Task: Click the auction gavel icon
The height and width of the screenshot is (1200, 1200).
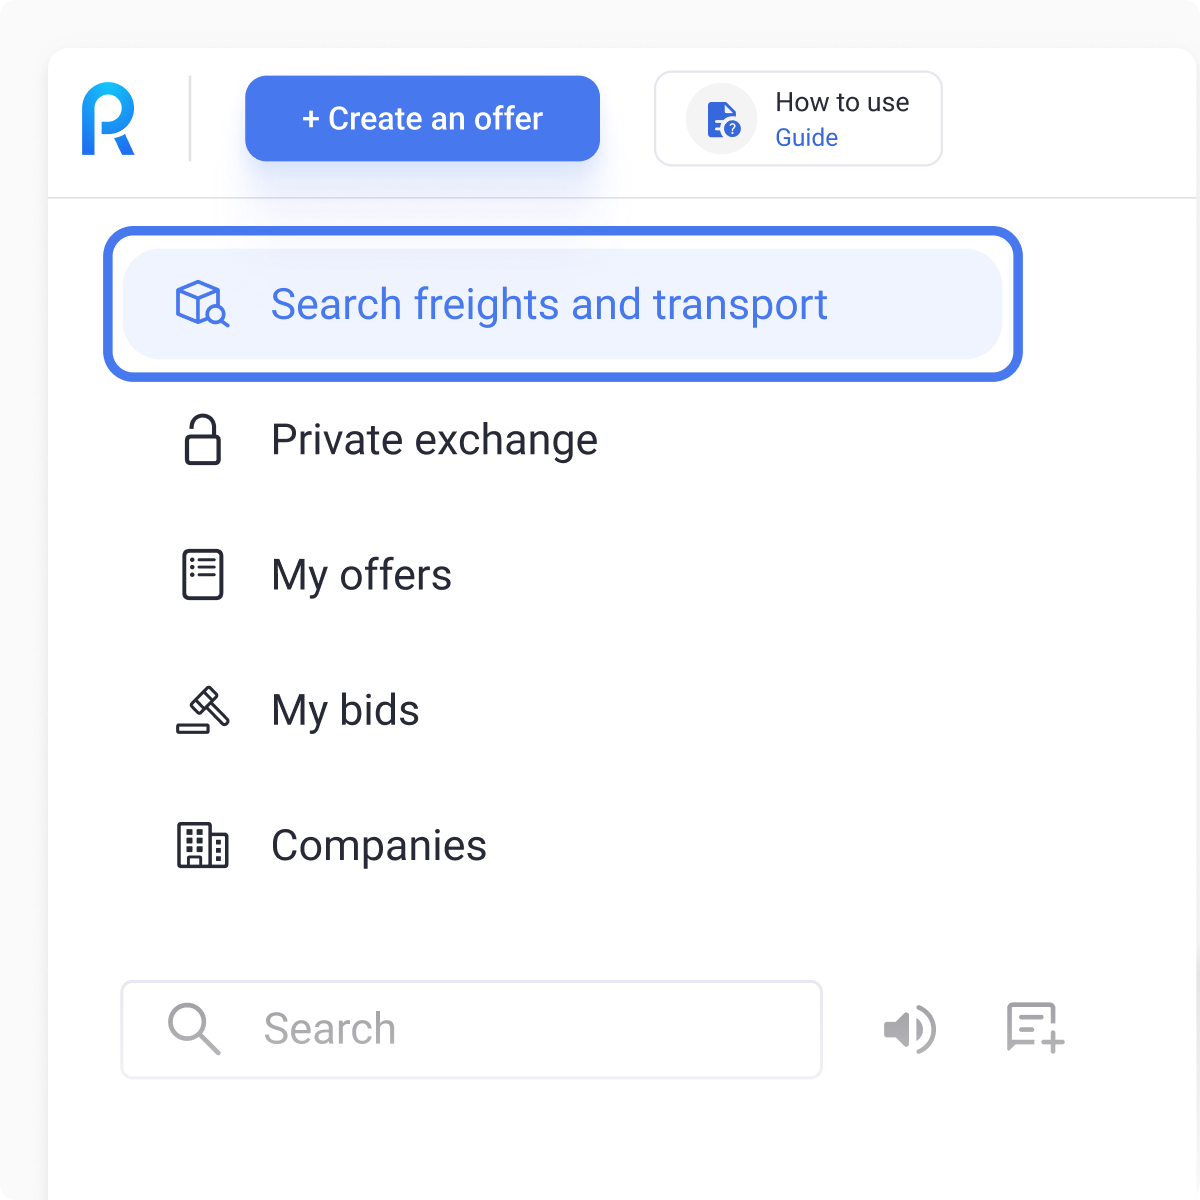Action: [203, 710]
